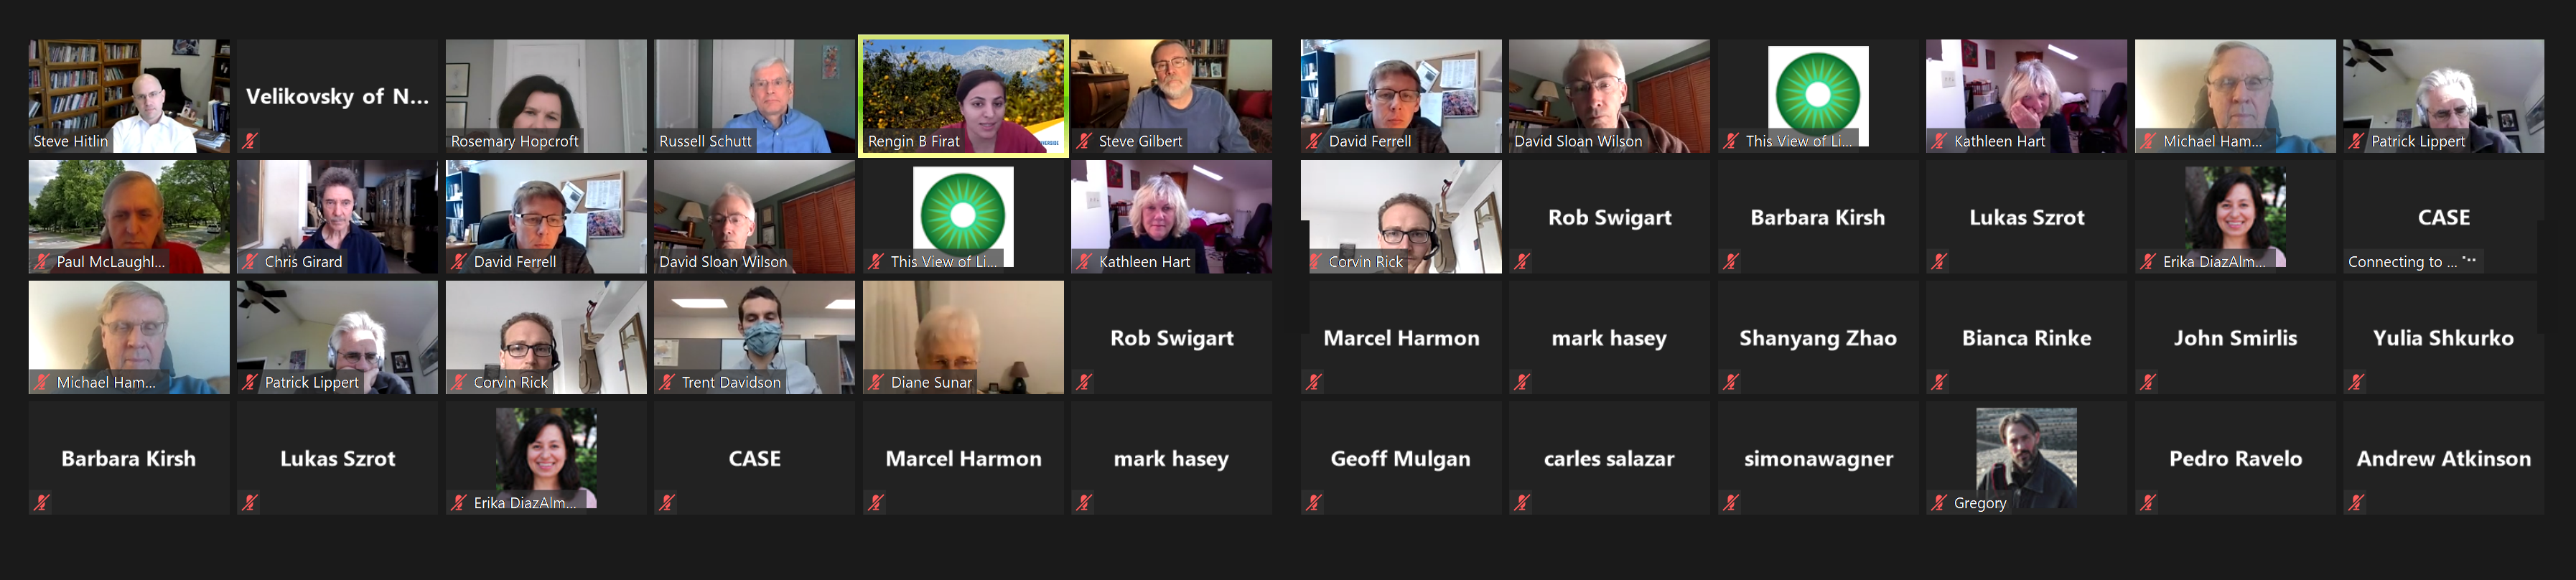
Task: Click the simonawagner participant tile
Action: pos(1818,458)
